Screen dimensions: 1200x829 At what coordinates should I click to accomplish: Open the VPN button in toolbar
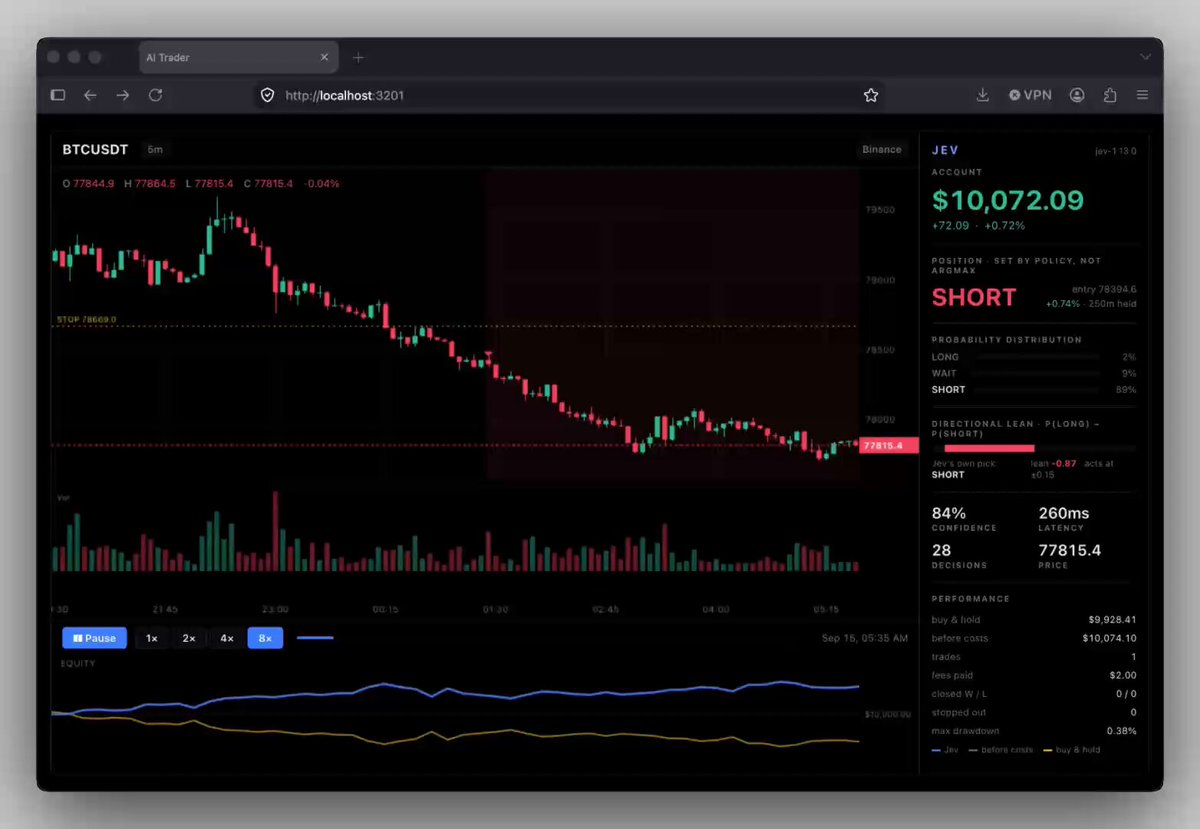(x=1030, y=95)
